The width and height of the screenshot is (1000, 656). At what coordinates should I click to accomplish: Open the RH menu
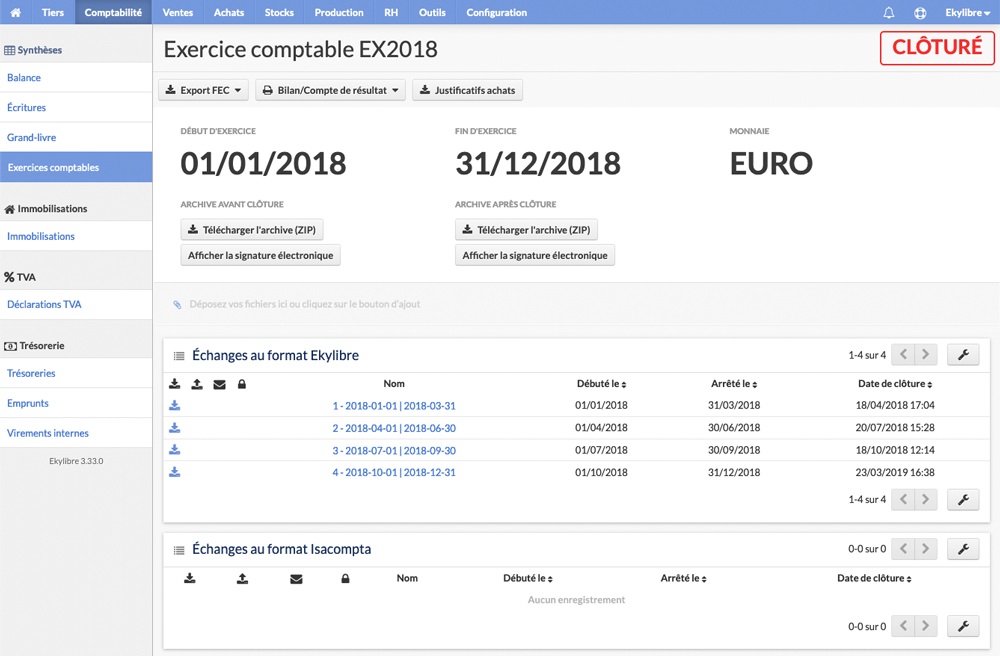[392, 13]
